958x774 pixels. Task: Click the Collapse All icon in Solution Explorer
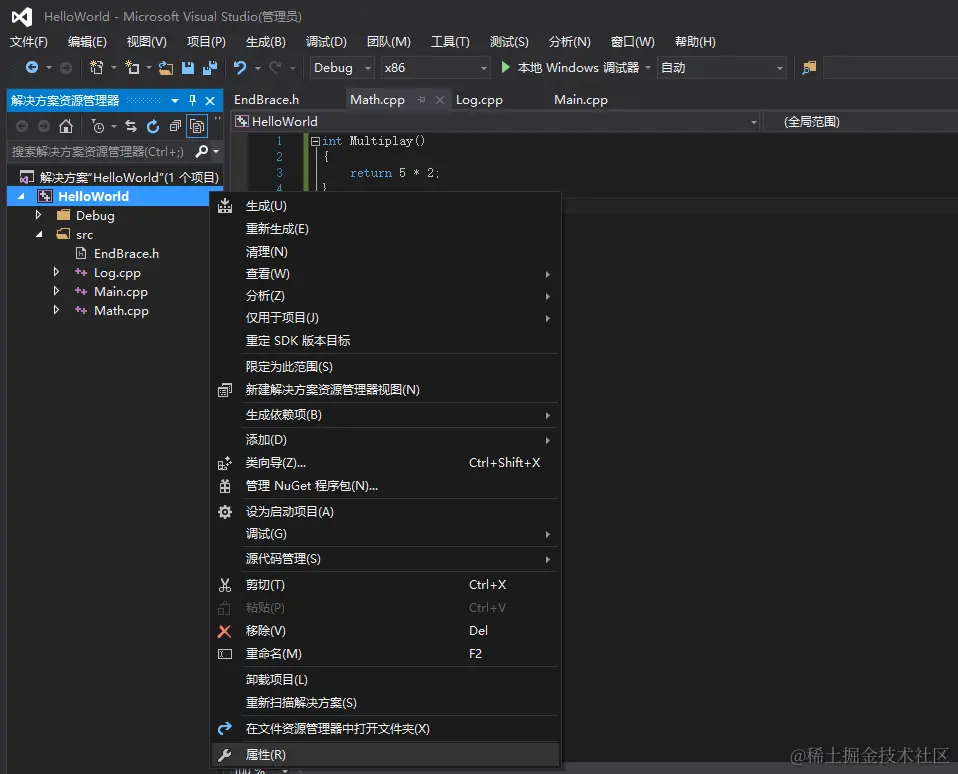coord(175,126)
